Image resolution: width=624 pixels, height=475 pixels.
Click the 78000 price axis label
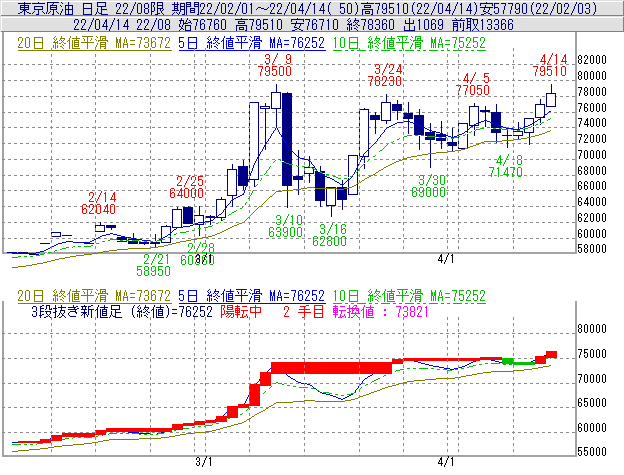tap(592, 91)
